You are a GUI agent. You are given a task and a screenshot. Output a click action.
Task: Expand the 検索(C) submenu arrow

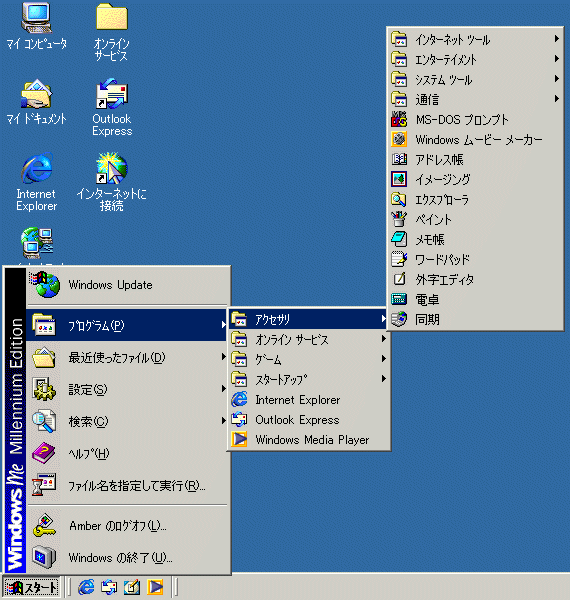point(223,421)
